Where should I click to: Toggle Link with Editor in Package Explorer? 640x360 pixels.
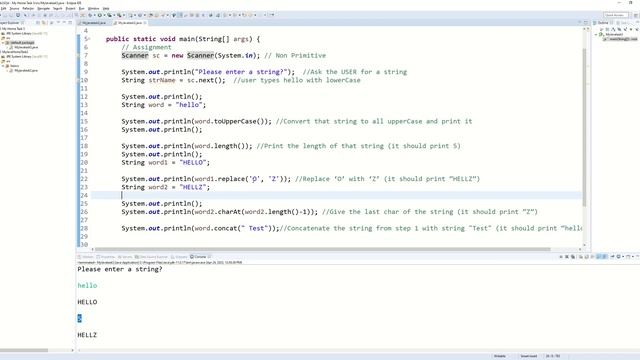[44, 23]
